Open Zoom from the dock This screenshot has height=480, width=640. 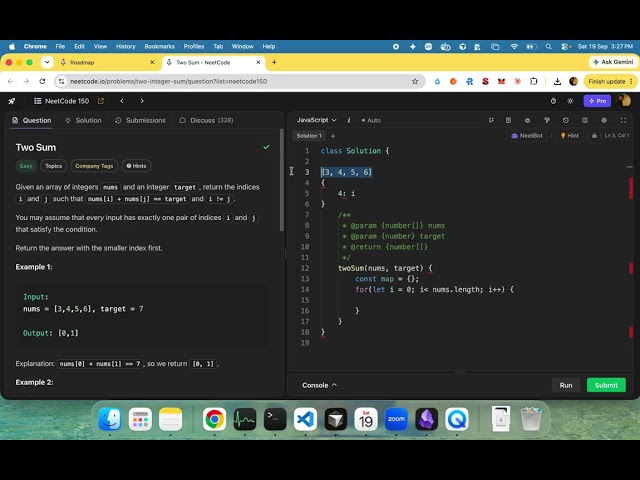pyautogui.click(x=396, y=419)
